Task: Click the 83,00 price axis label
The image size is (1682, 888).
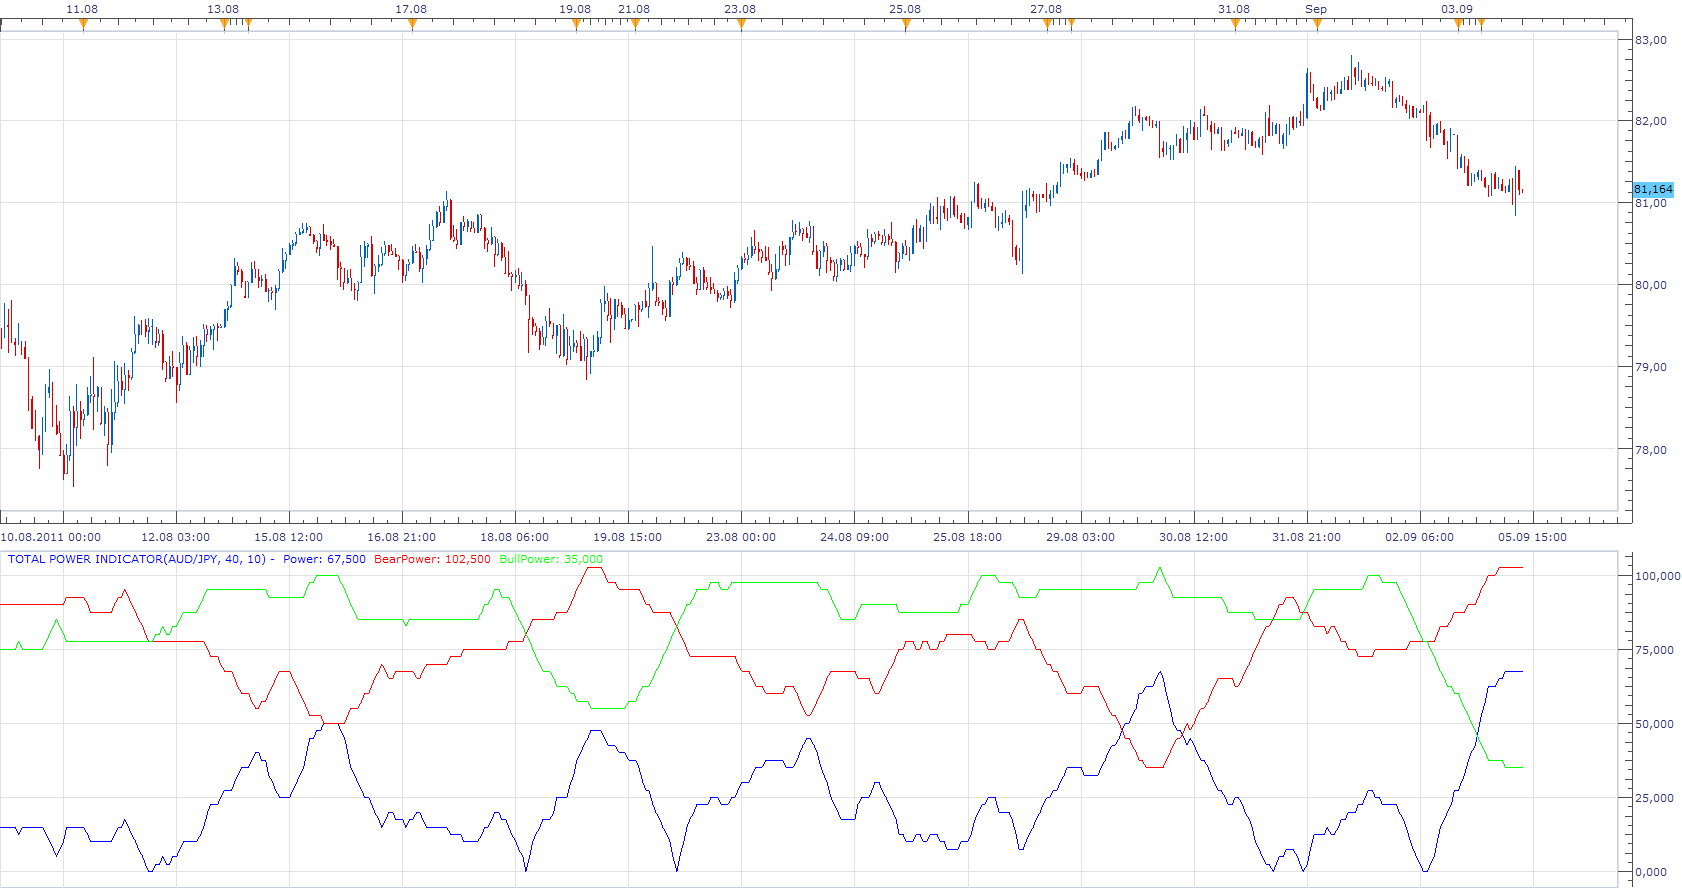Action: pos(1651,40)
